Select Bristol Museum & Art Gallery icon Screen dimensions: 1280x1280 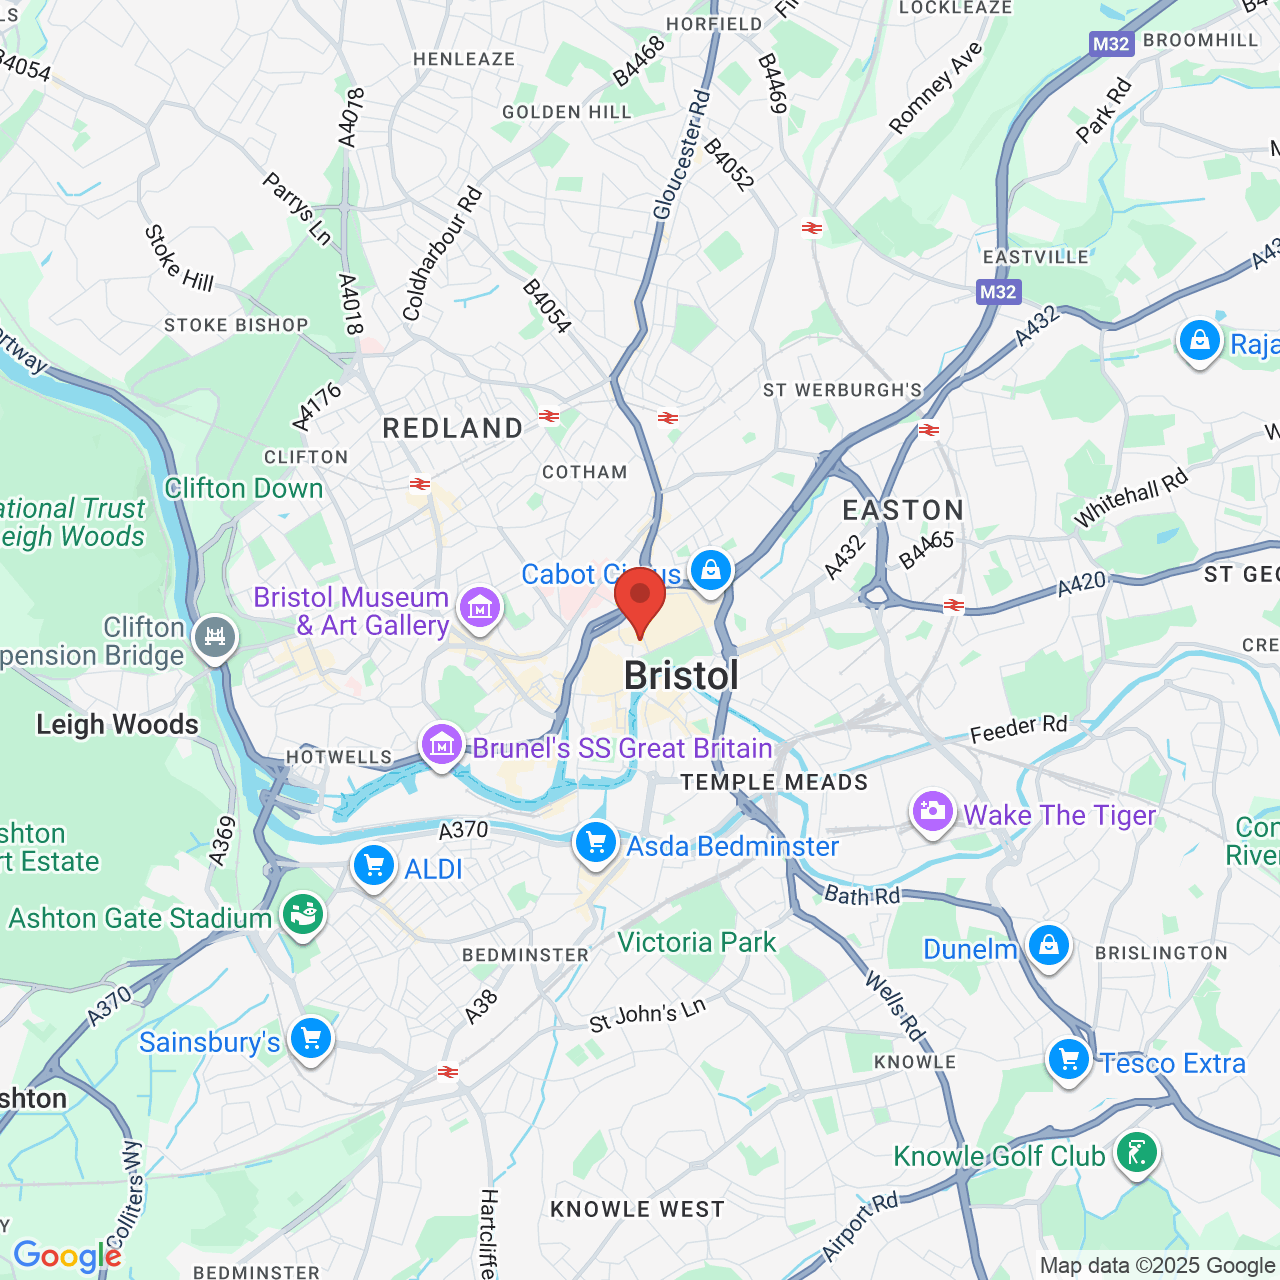pyautogui.click(x=480, y=609)
